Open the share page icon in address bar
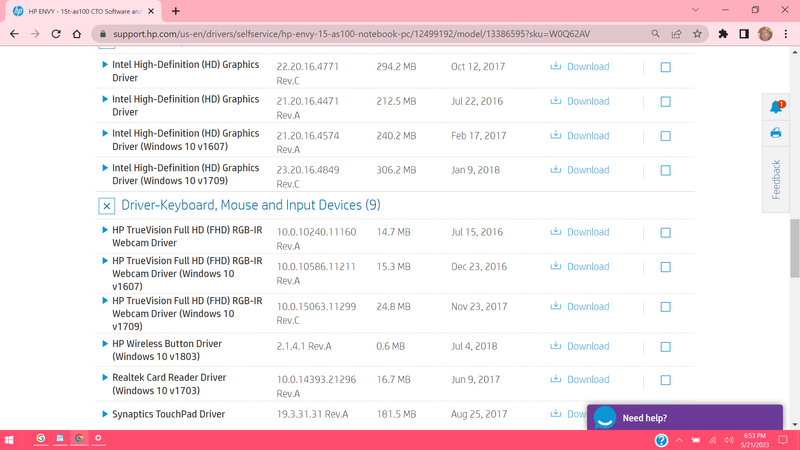The image size is (800, 450). (x=677, y=34)
